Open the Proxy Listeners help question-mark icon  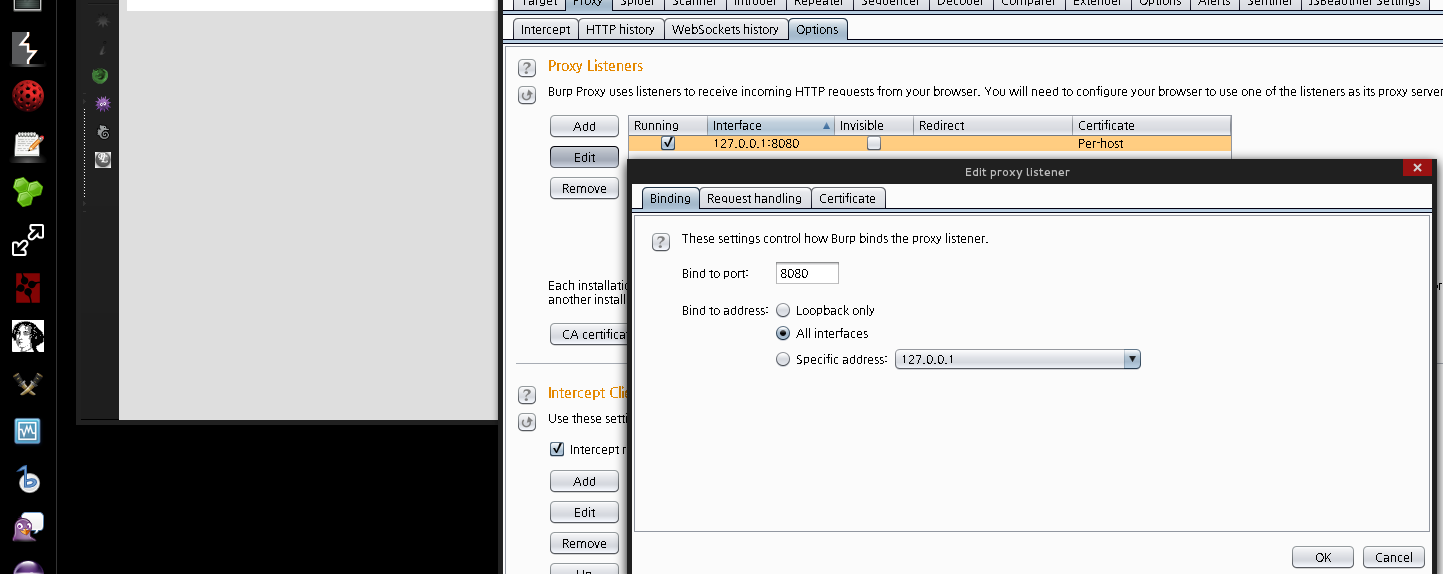tap(526, 68)
